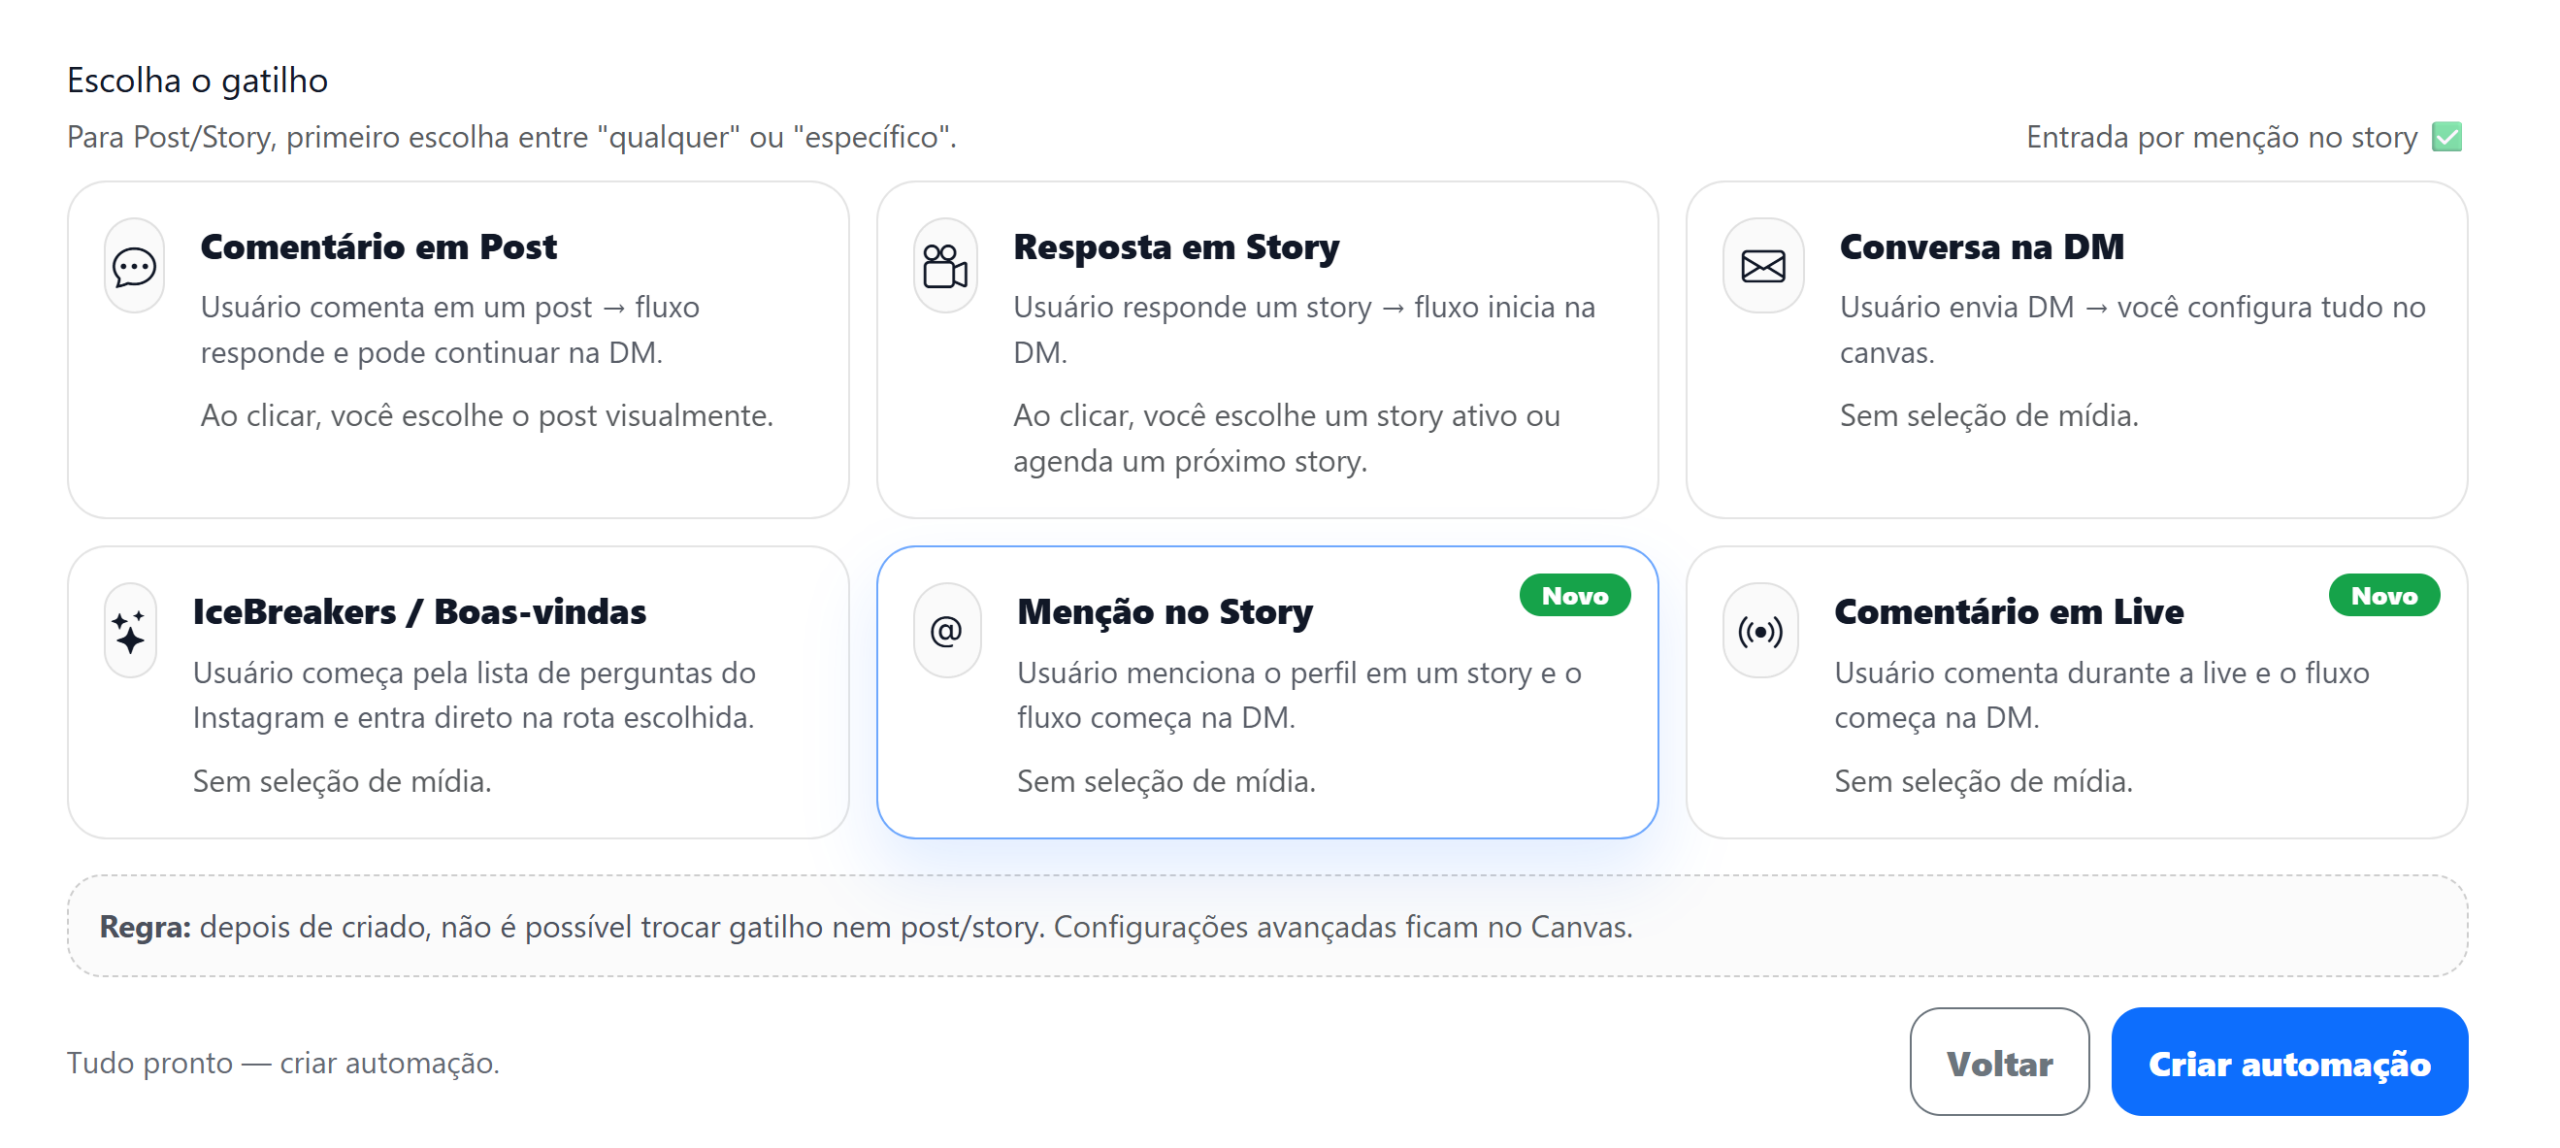Click the envelope icon for Conversa na DM
Image resolution: width=2560 pixels, height=1148 pixels.
[1763, 267]
